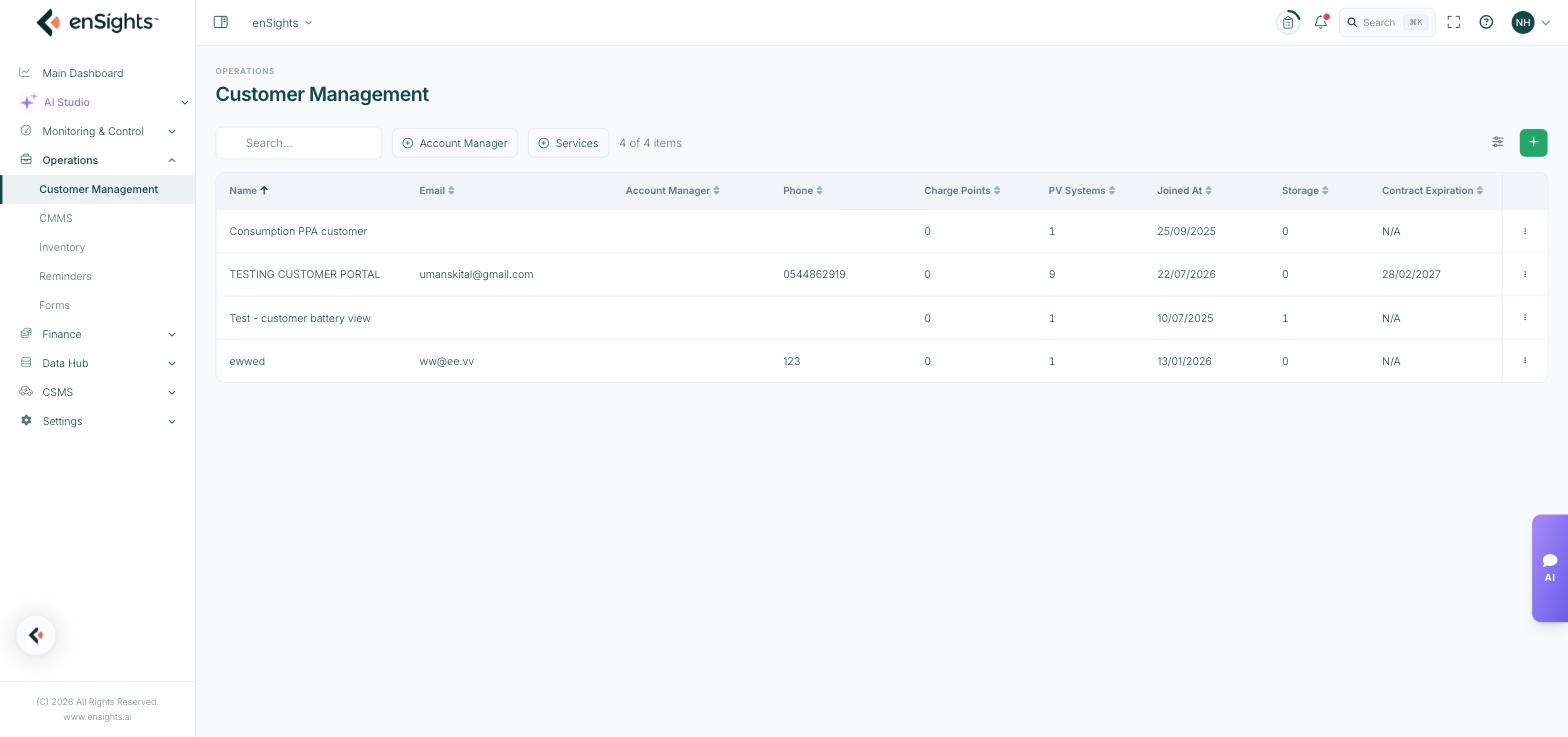1568x737 pixels.
Task: Expand the Data Hub section
Action: [97, 363]
